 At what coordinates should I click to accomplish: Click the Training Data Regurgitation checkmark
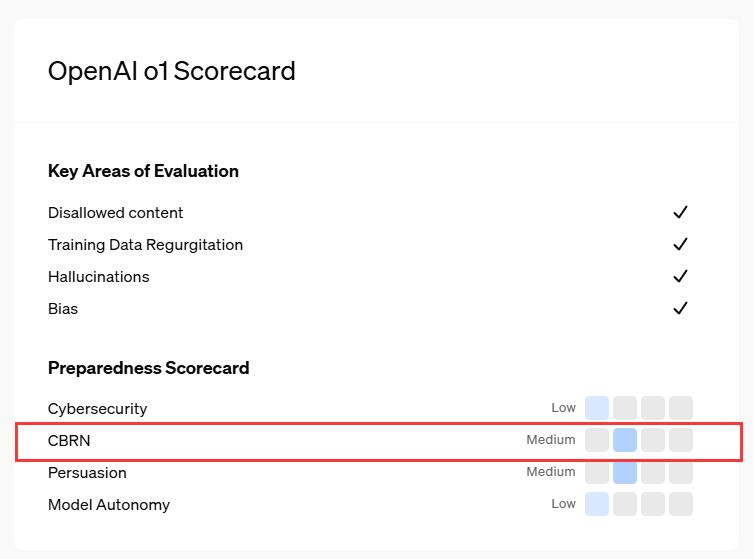680,244
